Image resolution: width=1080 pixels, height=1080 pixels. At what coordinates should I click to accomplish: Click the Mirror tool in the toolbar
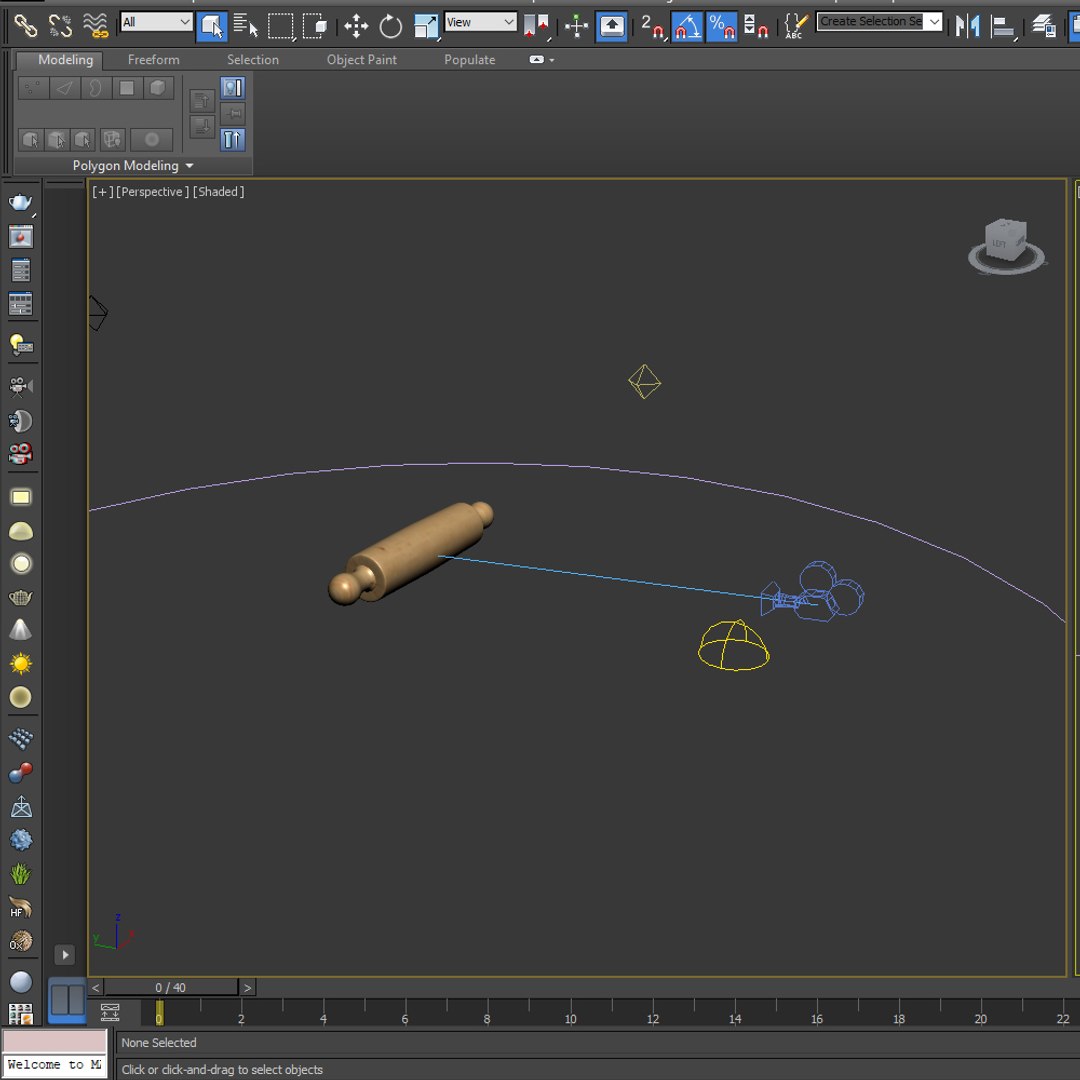click(968, 26)
